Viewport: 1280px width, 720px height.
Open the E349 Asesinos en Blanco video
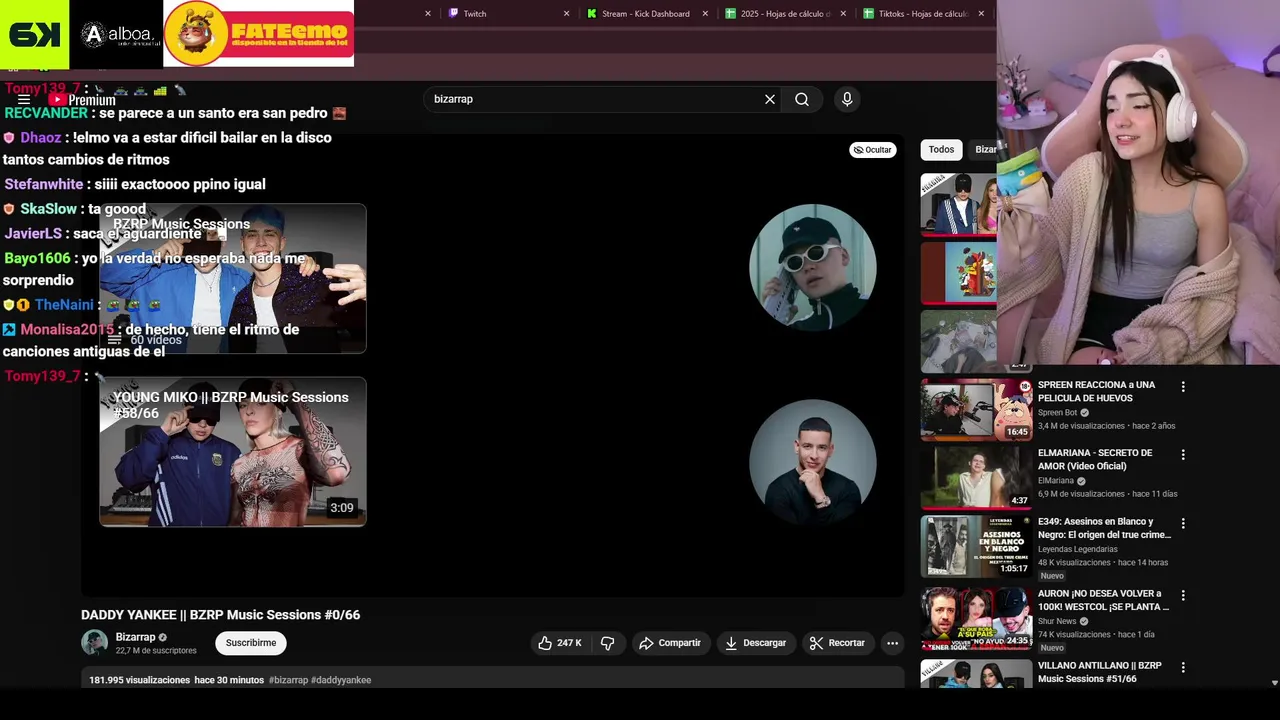click(x=976, y=546)
